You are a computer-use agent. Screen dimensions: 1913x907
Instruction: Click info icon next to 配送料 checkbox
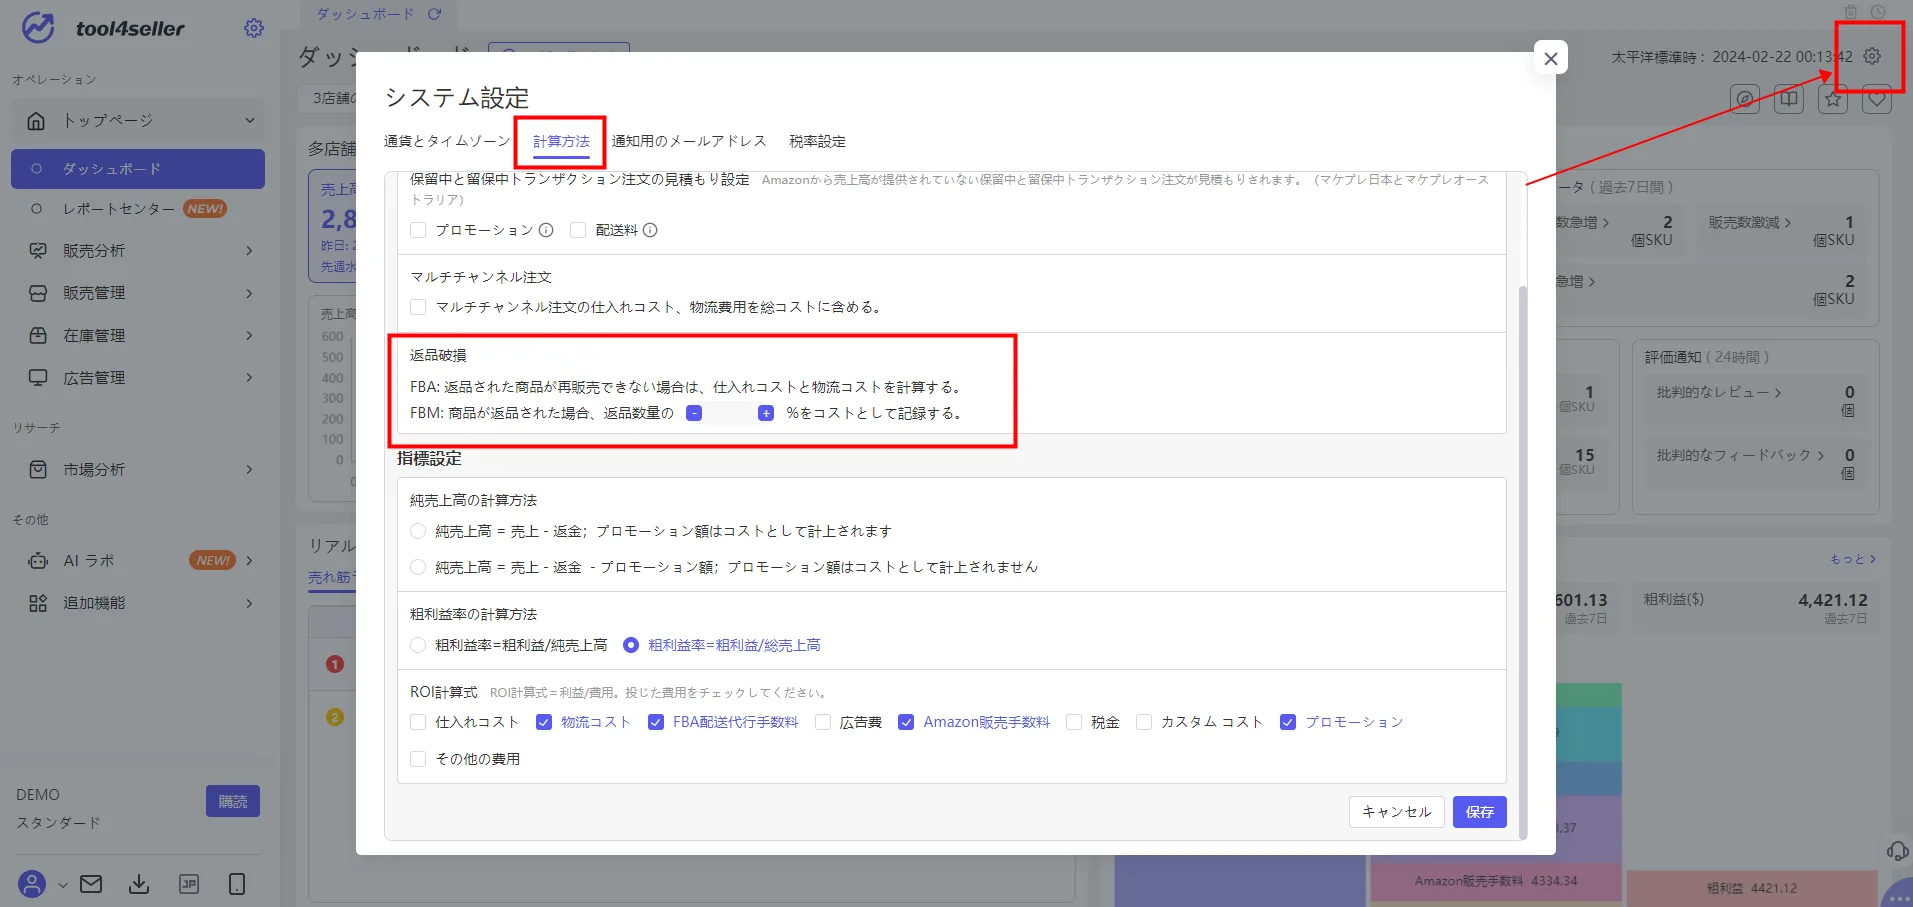650,230
